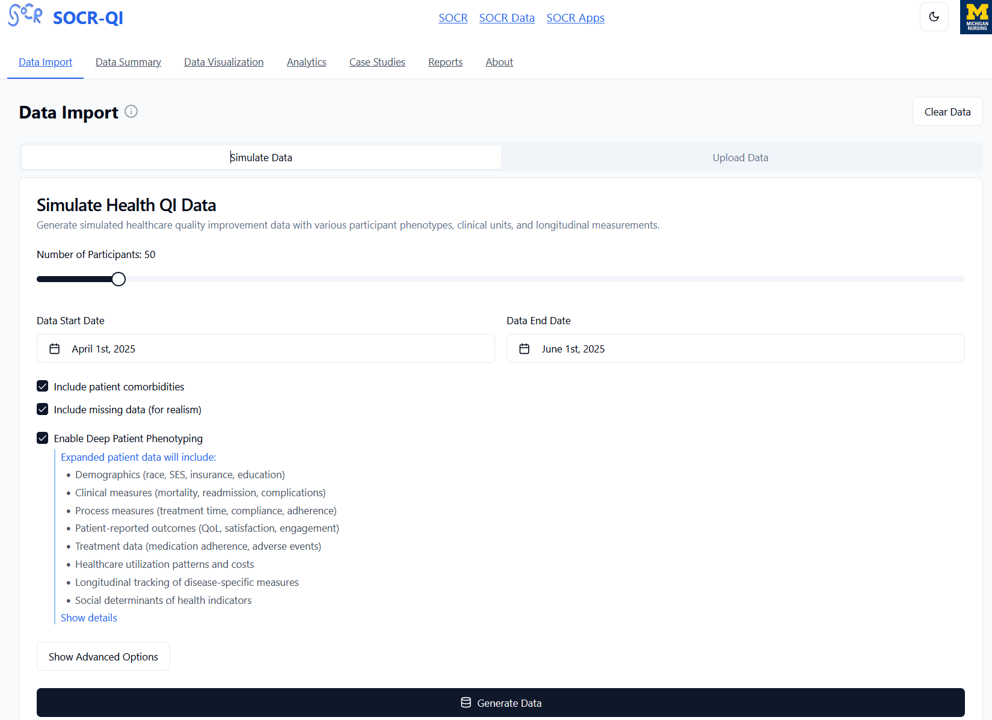This screenshot has width=992, height=720.
Task: Open the Data Visualization tab
Action: click(x=224, y=62)
